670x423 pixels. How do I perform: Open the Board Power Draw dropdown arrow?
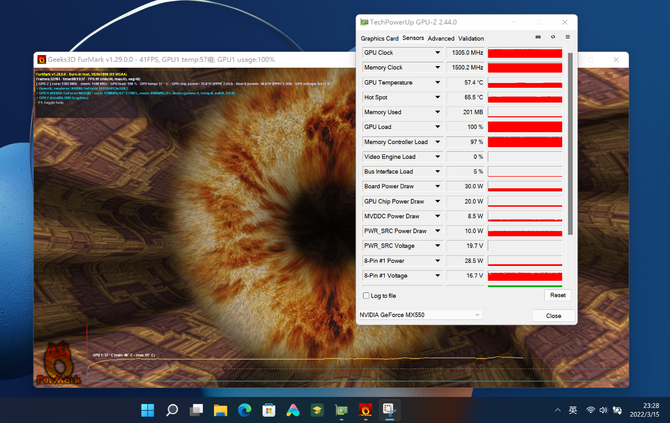(437, 186)
